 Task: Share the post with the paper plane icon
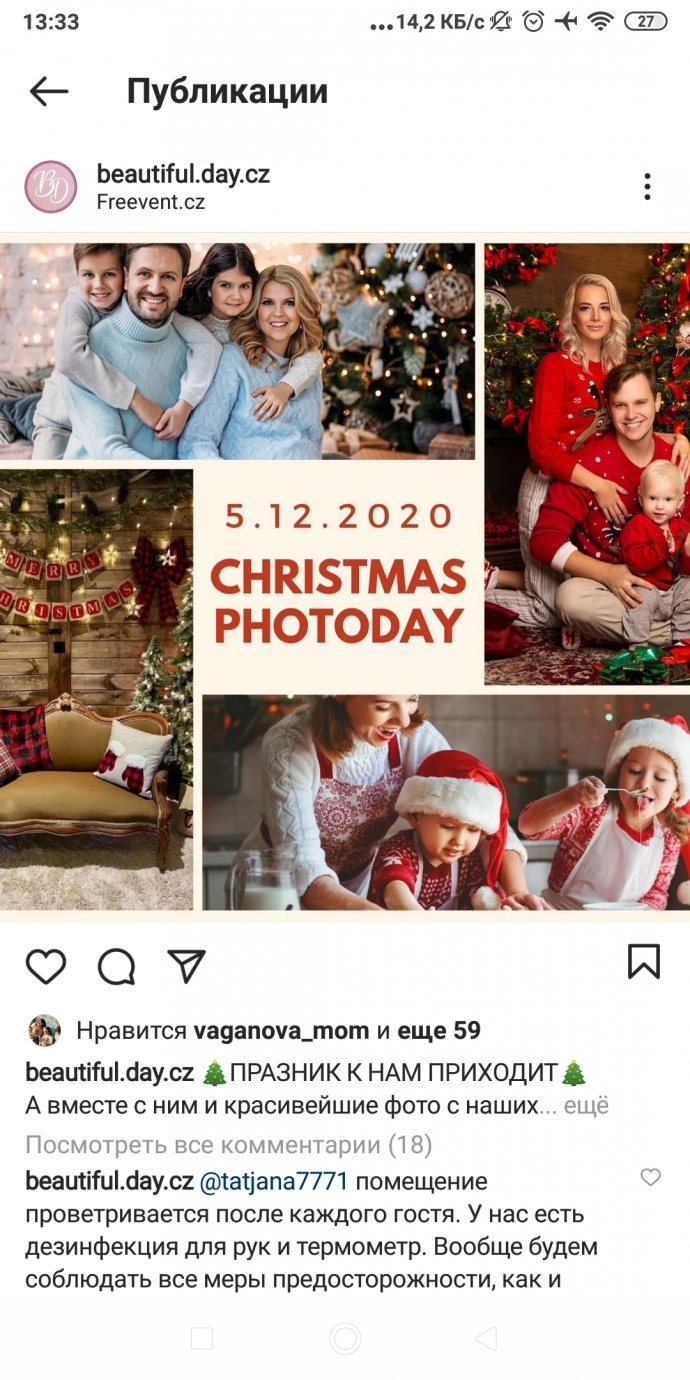(x=187, y=965)
